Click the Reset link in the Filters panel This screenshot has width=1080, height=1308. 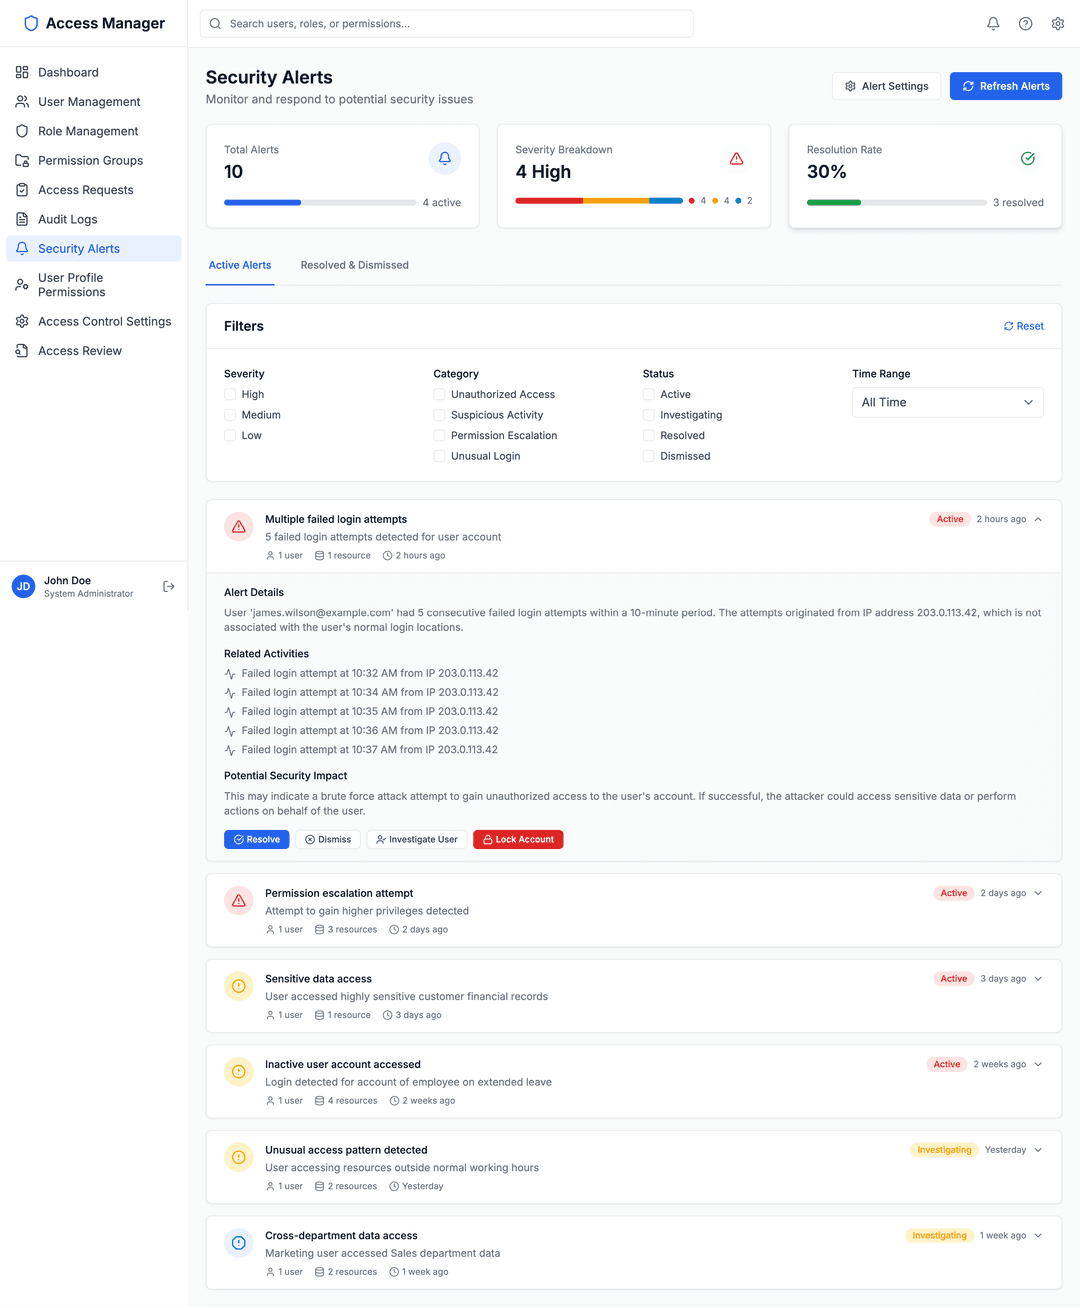click(1023, 326)
